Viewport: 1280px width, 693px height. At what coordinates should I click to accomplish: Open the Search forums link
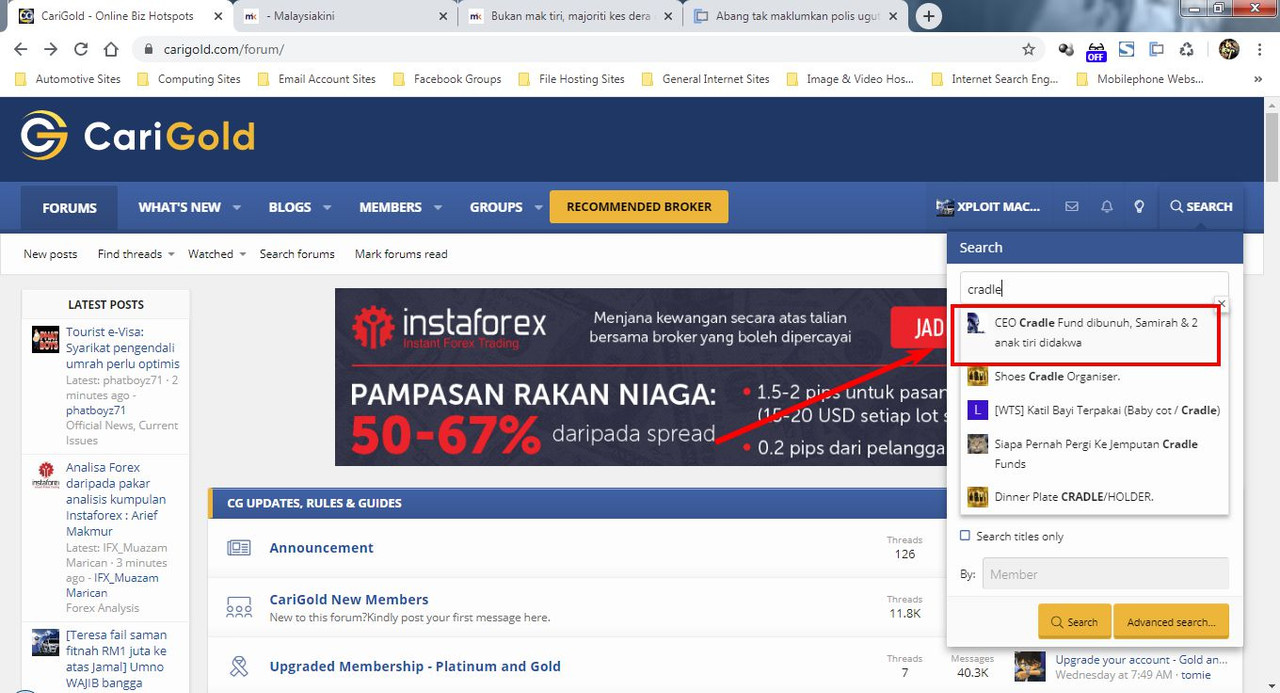(297, 254)
